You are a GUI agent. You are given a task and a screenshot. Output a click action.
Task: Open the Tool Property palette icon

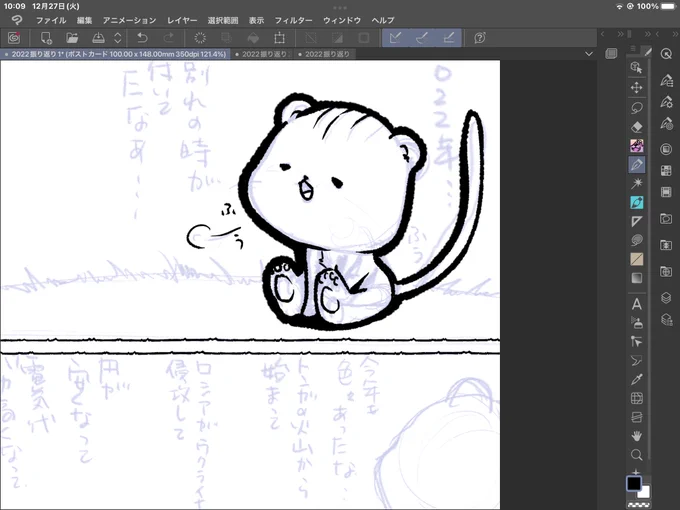pyautogui.click(x=666, y=102)
